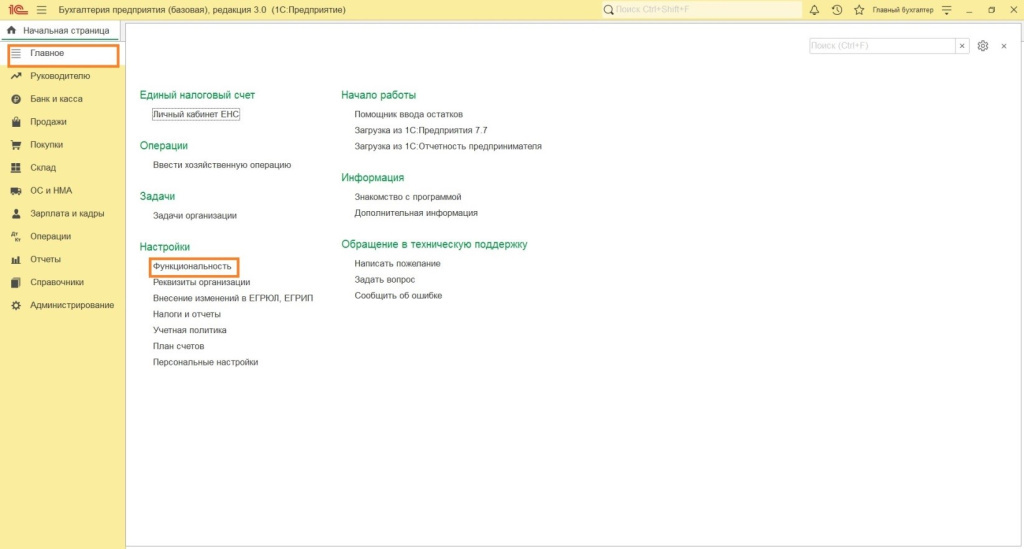The width and height of the screenshot is (1024, 549).
Task: Open Личный кабинет ЕНС link
Action: click(x=196, y=114)
